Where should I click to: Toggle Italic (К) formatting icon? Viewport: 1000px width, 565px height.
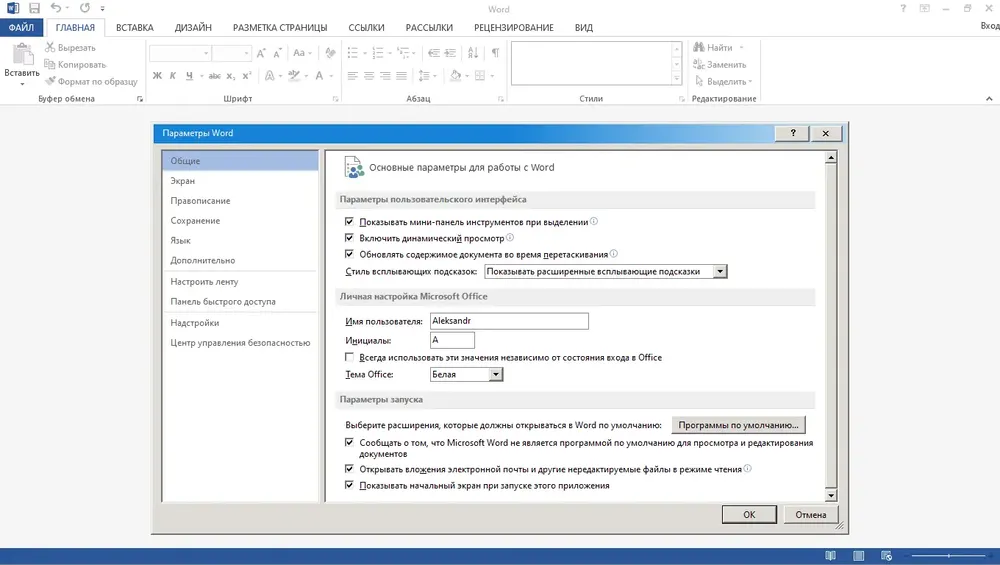coord(173,75)
